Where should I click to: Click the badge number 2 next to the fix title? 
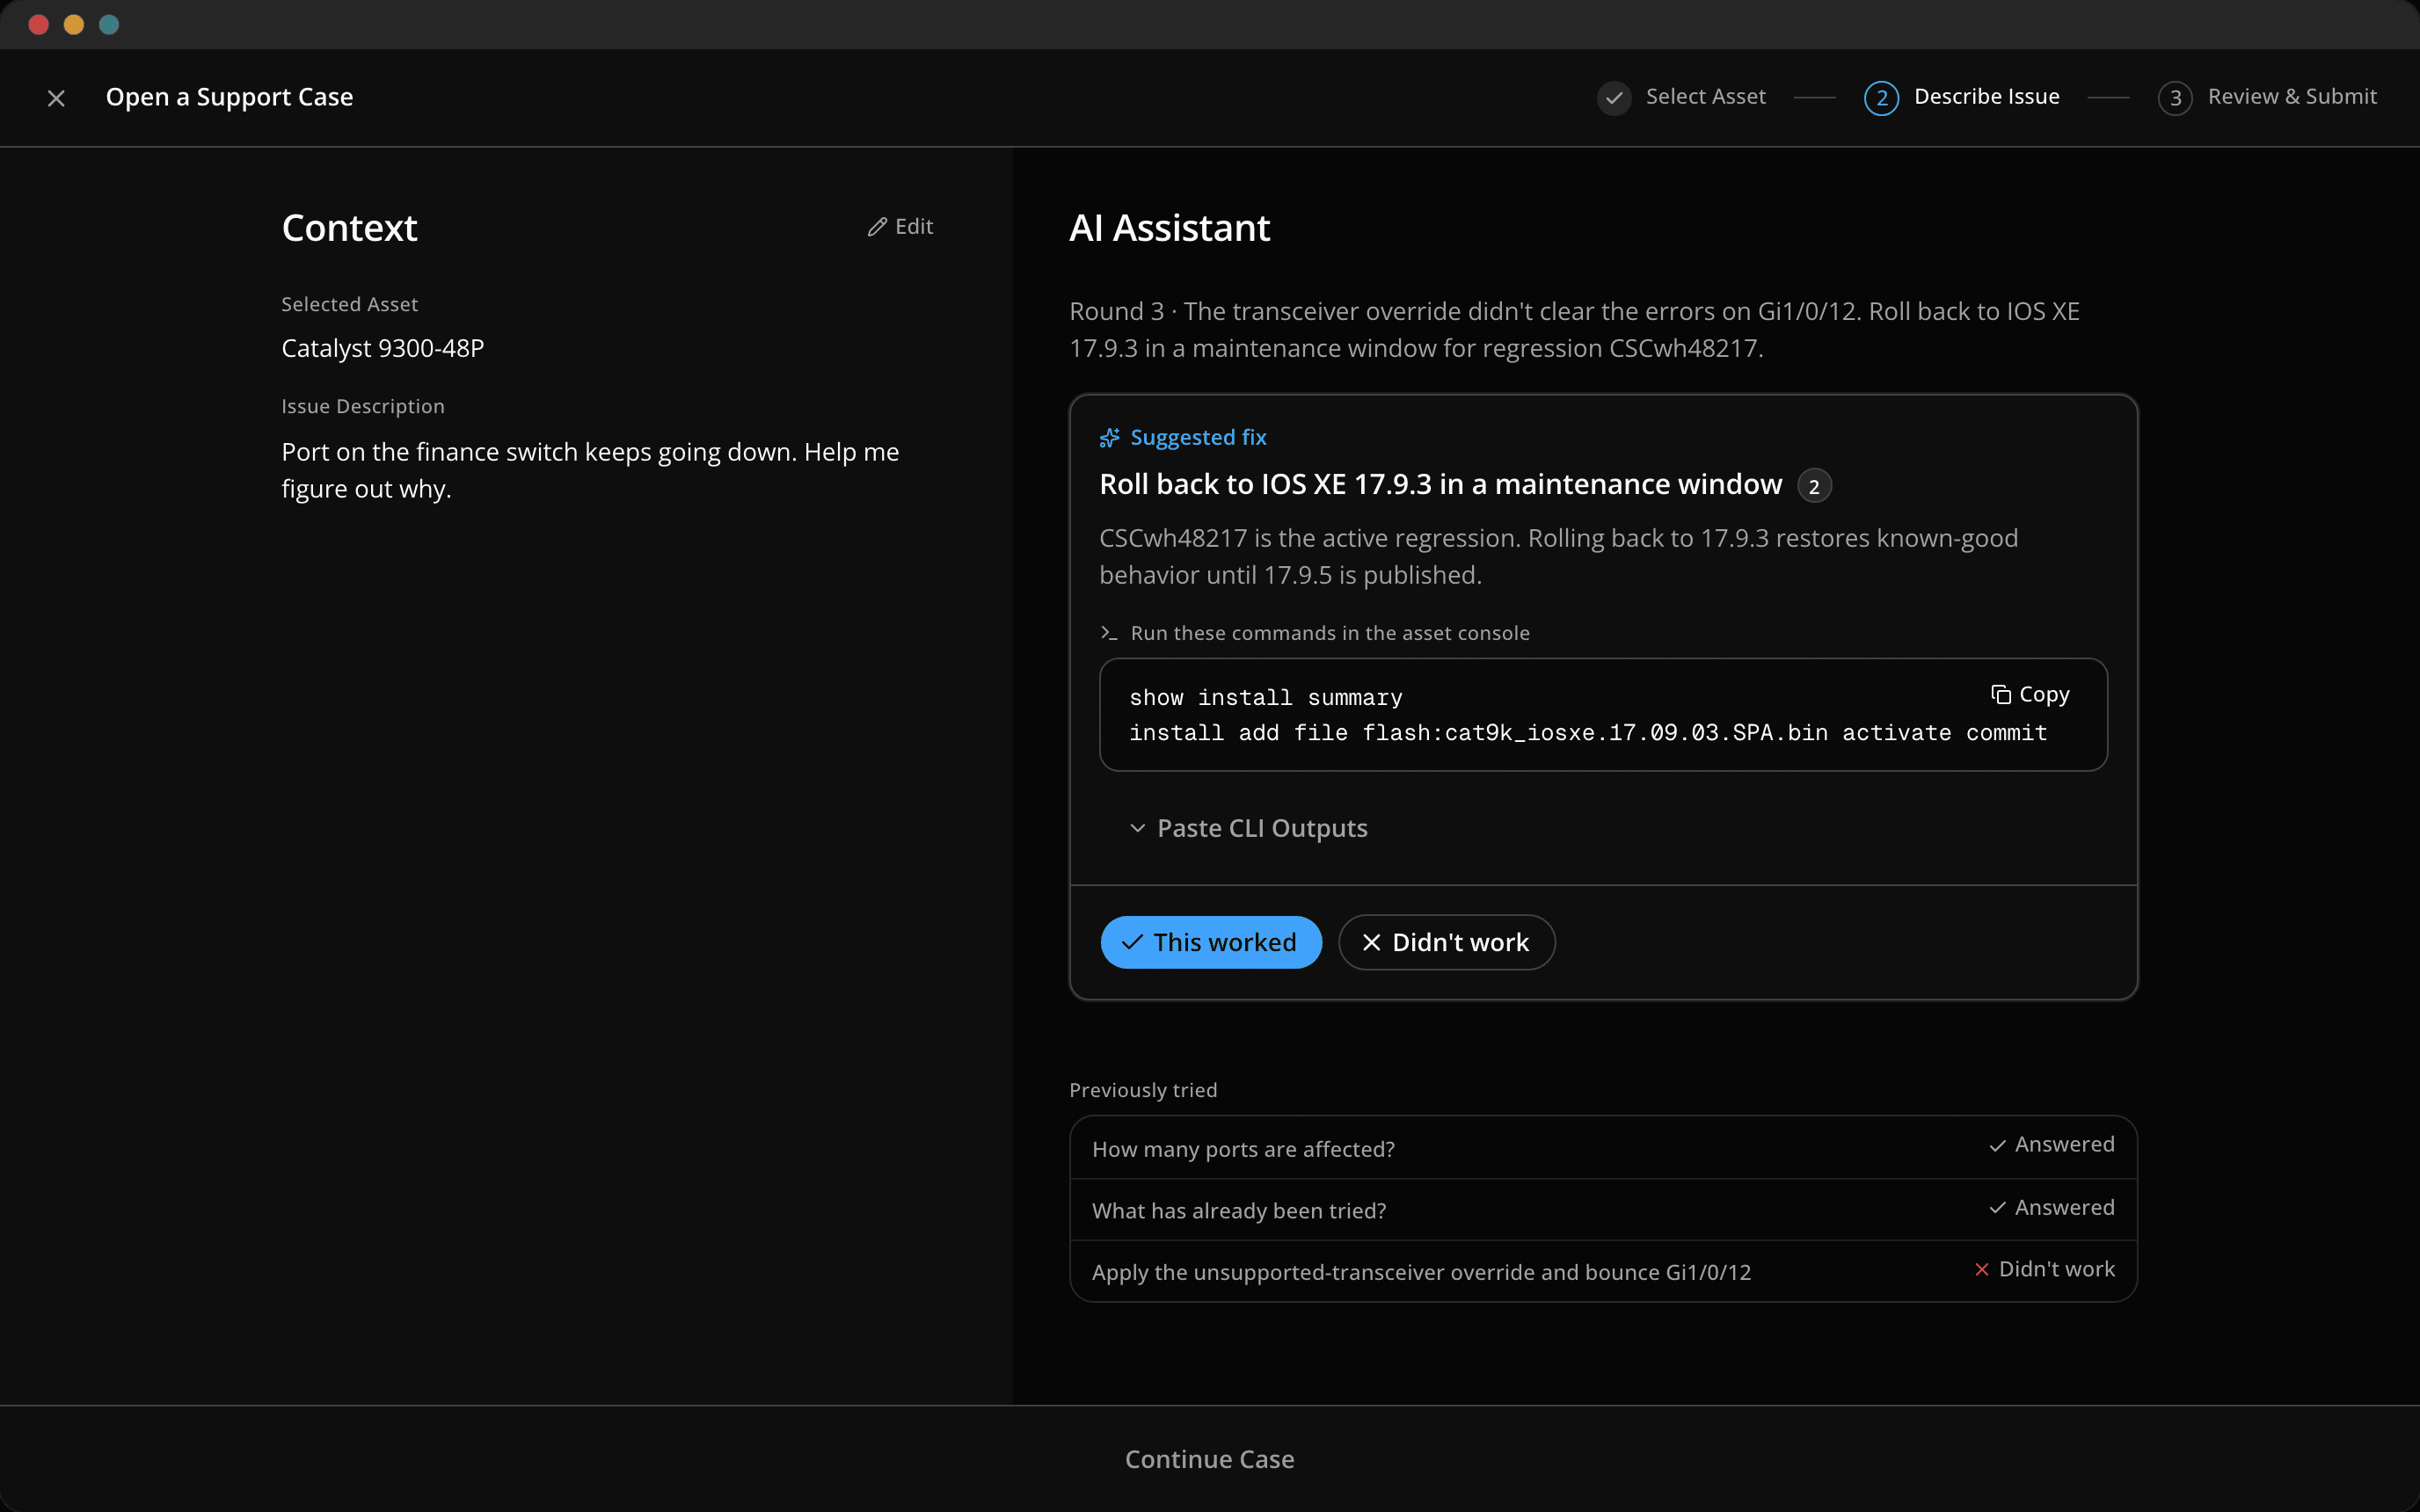pyautogui.click(x=1814, y=486)
